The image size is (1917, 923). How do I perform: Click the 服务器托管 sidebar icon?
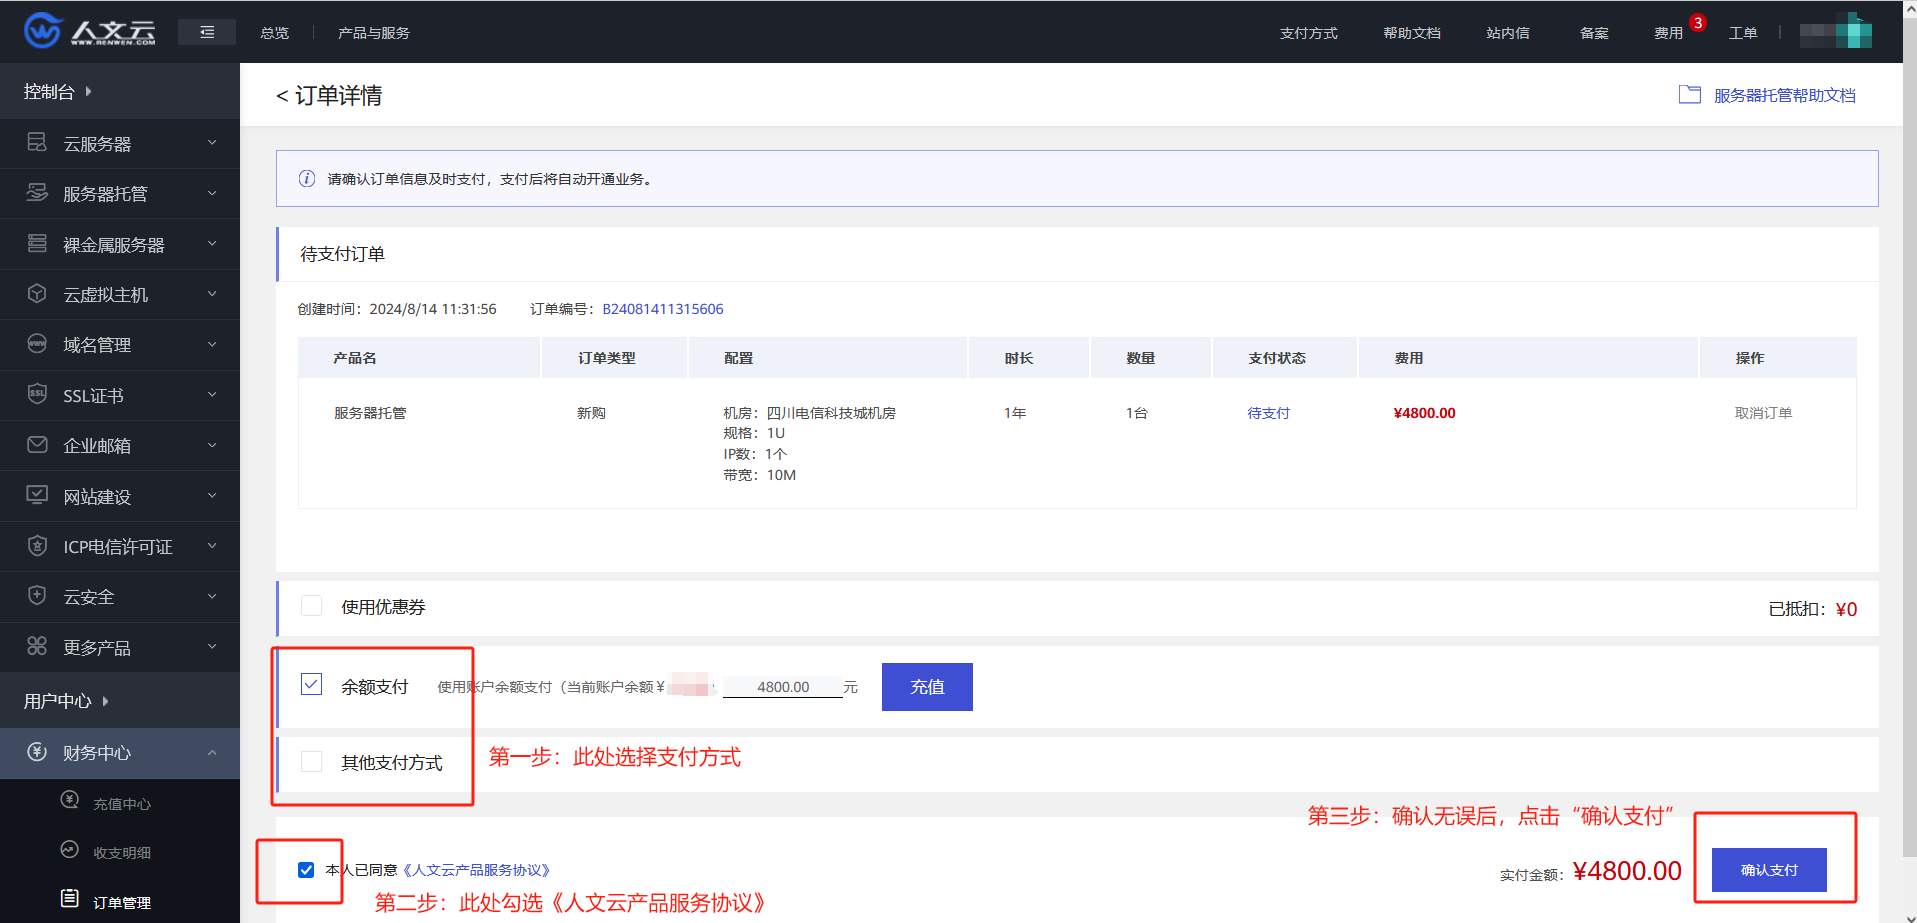click(37, 192)
